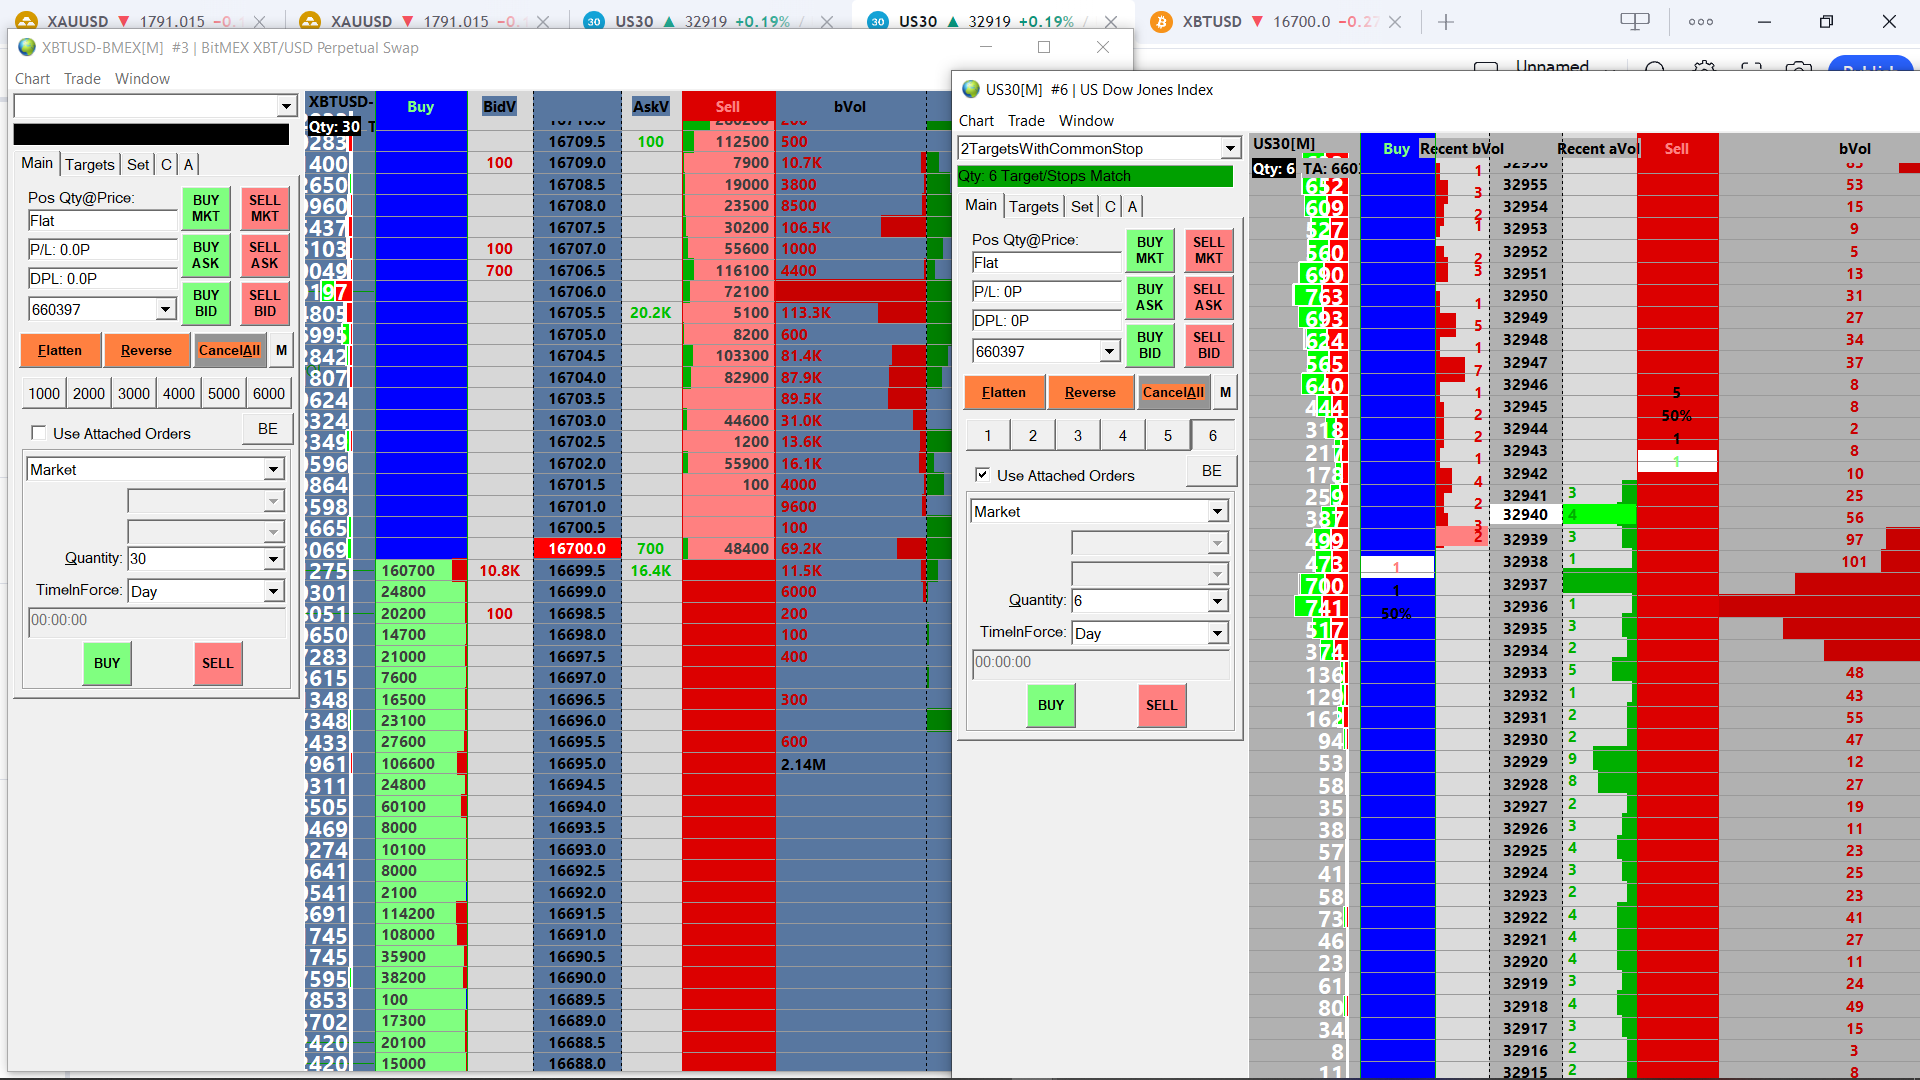This screenshot has width=1920, height=1080.
Task: Click the three-dots more options icon
Action: coord(1700,22)
